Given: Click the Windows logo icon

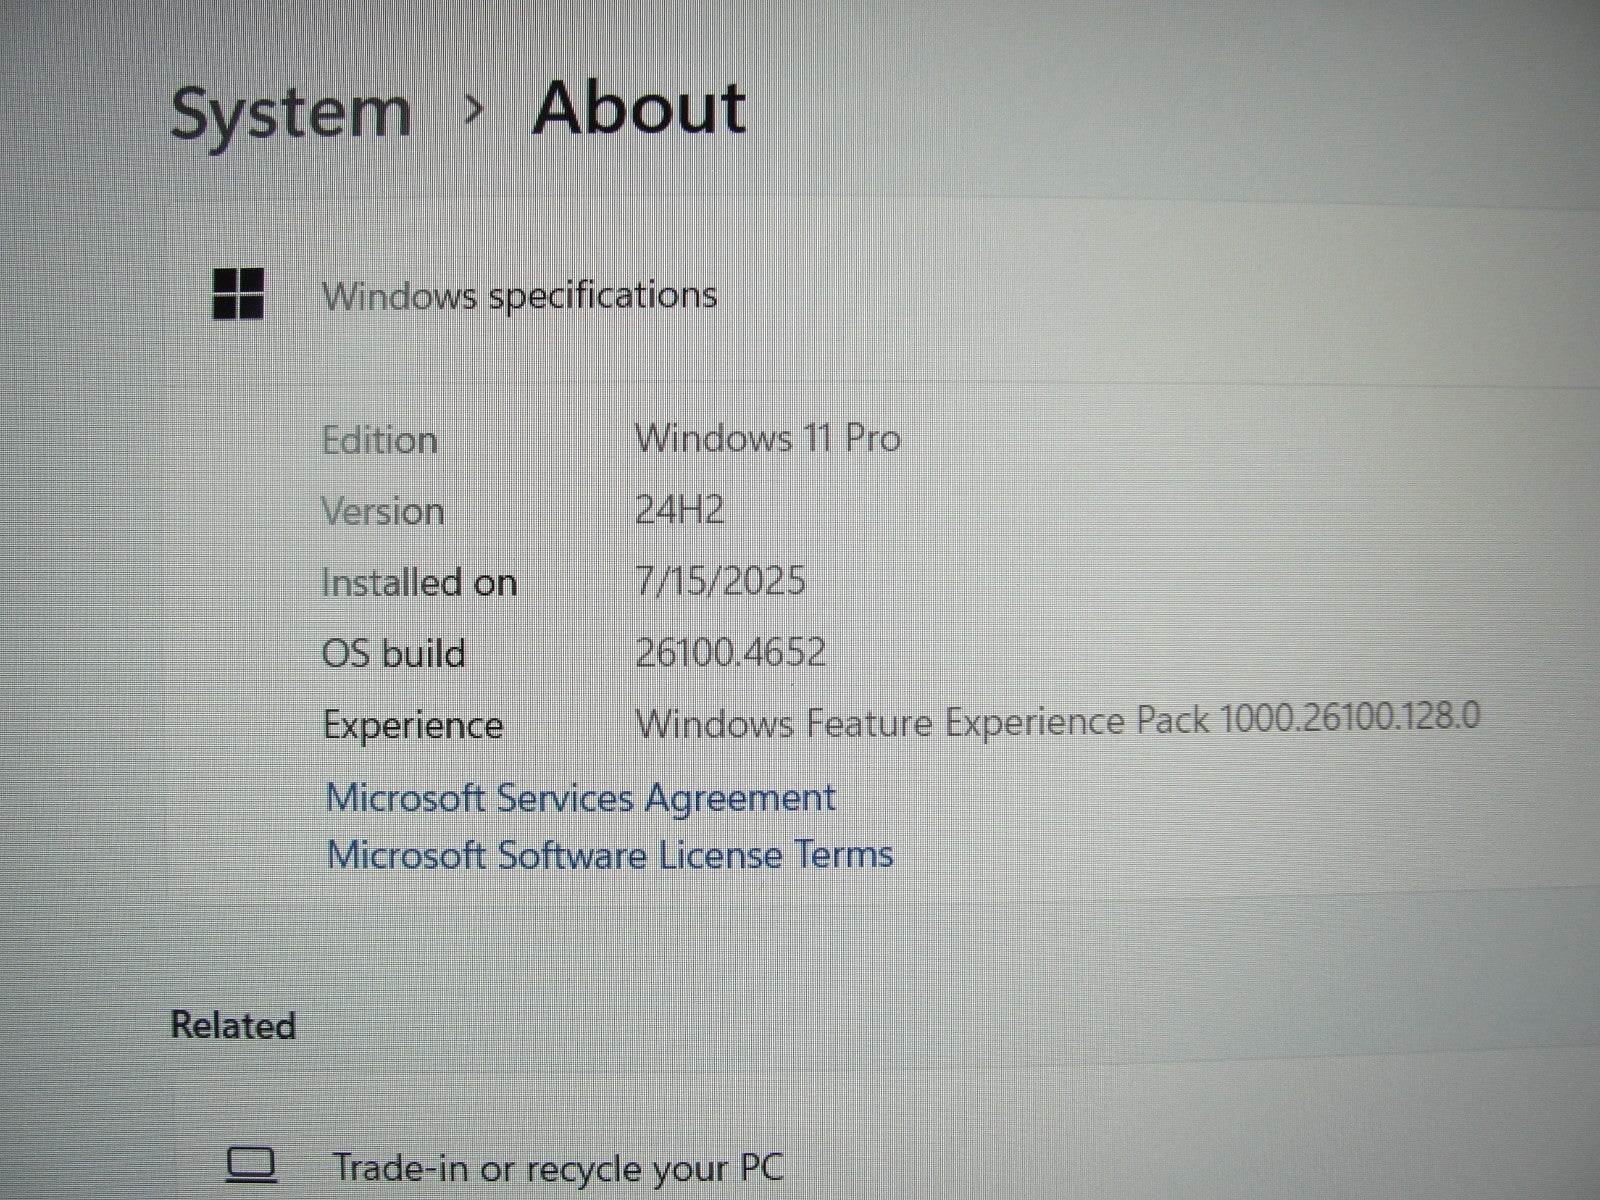Looking at the screenshot, I should (x=238, y=294).
